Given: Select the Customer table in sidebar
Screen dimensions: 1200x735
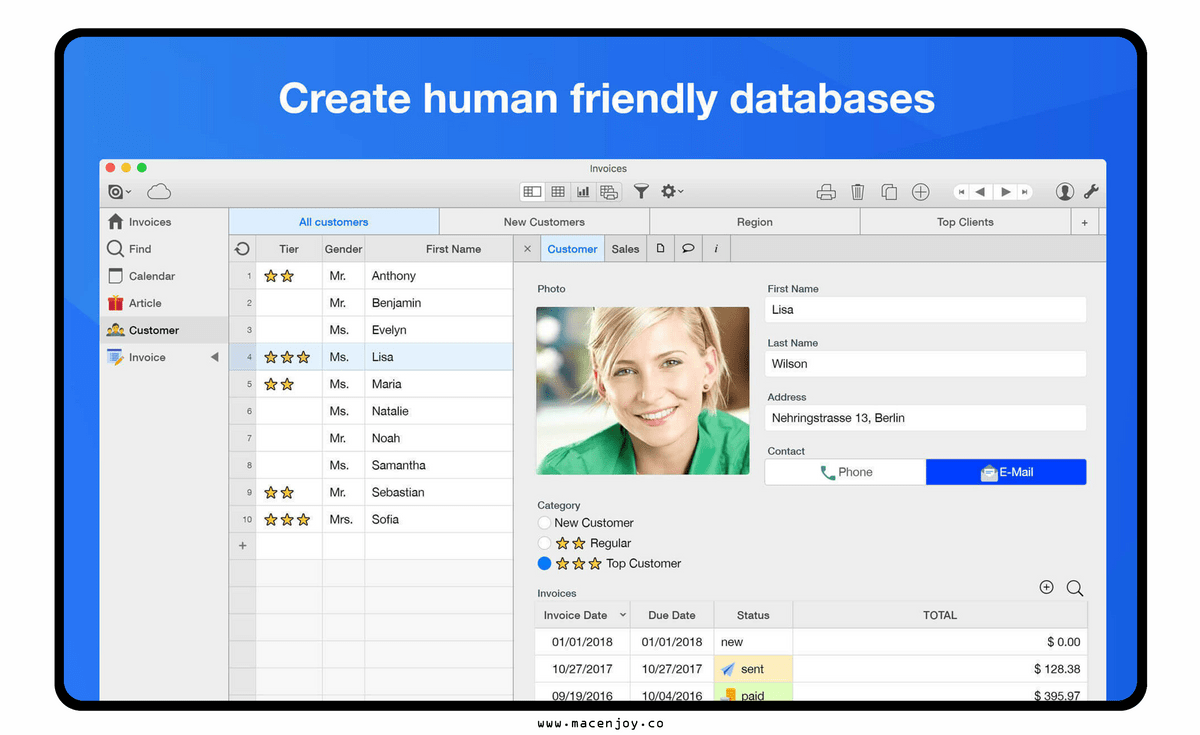Looking at the screenshot, I should (x=164, y=330).
